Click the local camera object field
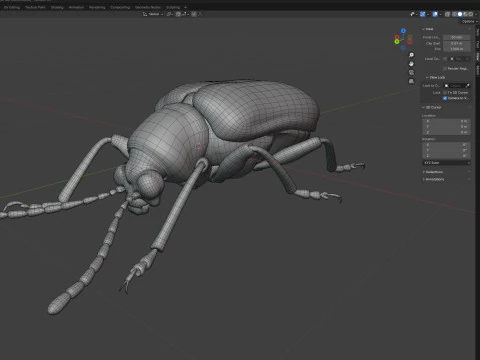480x360 pixels. pyautogui.click(x=460, y=59)
